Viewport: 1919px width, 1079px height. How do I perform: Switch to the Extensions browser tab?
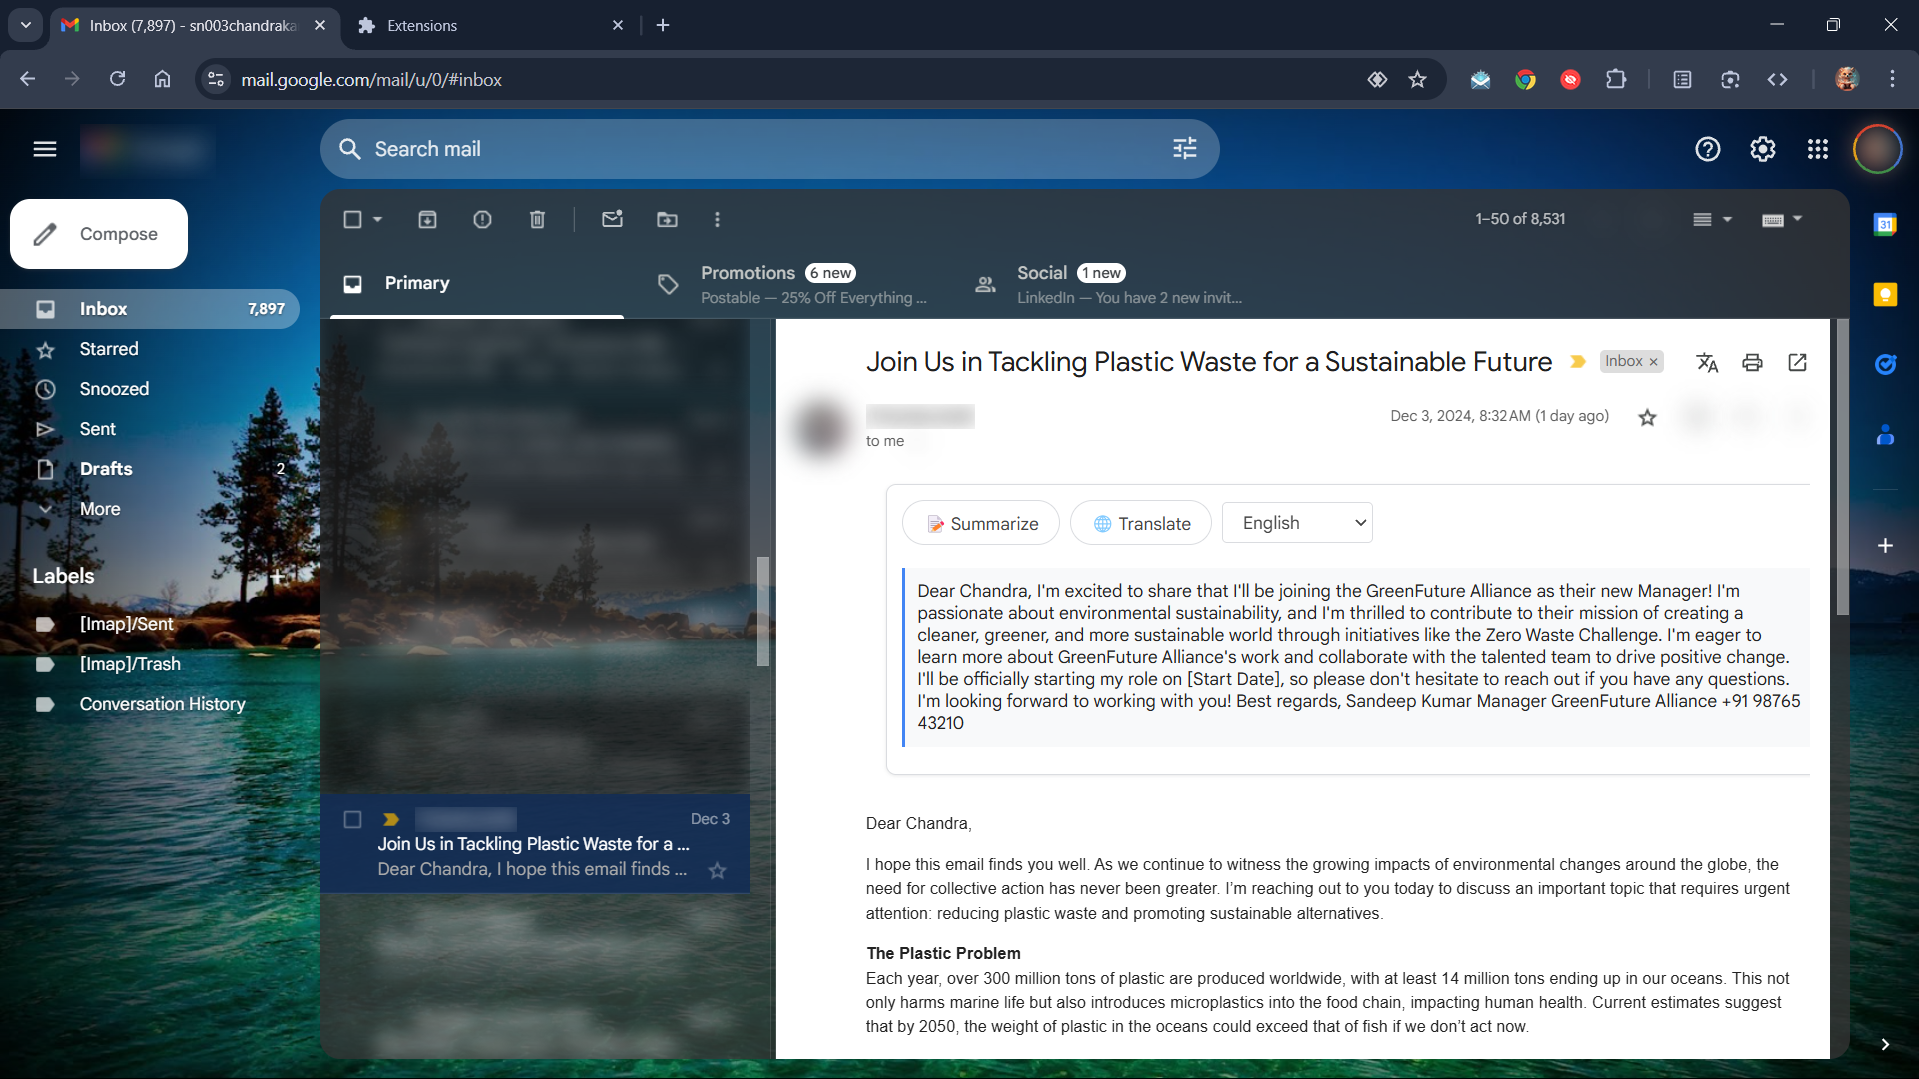[x=490, y=25]
